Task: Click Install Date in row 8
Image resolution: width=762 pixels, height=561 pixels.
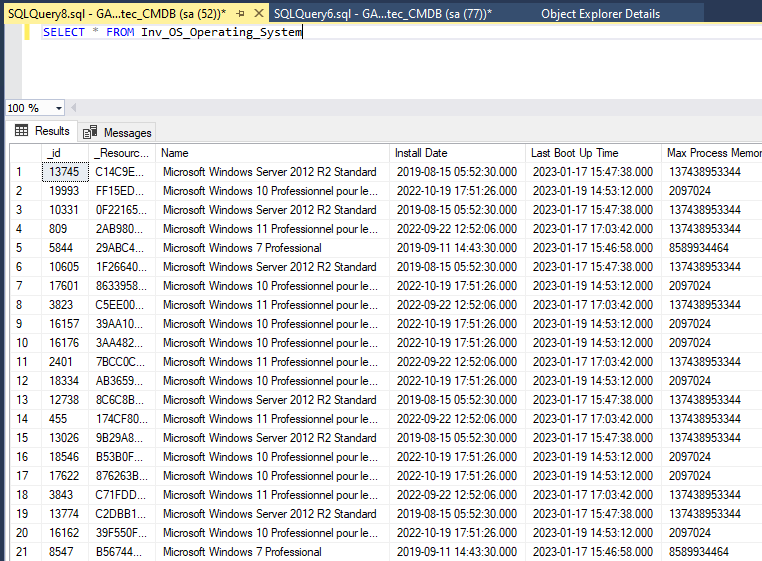Action: [457, 305]
